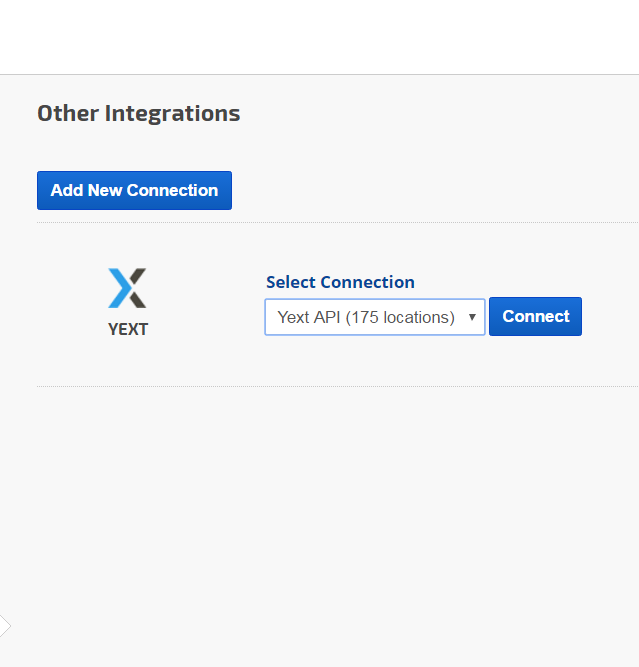639x667 pixels.
Task: Click the small arrow at bottom-left edge
Action: pyautogui.click(x=5, y=626)
